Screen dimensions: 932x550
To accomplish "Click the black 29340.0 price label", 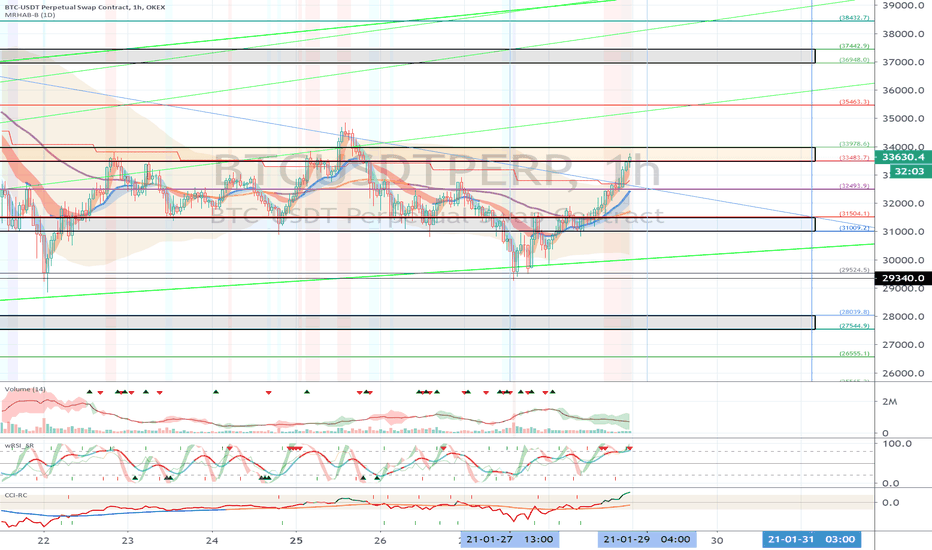I will pos(903,278).
